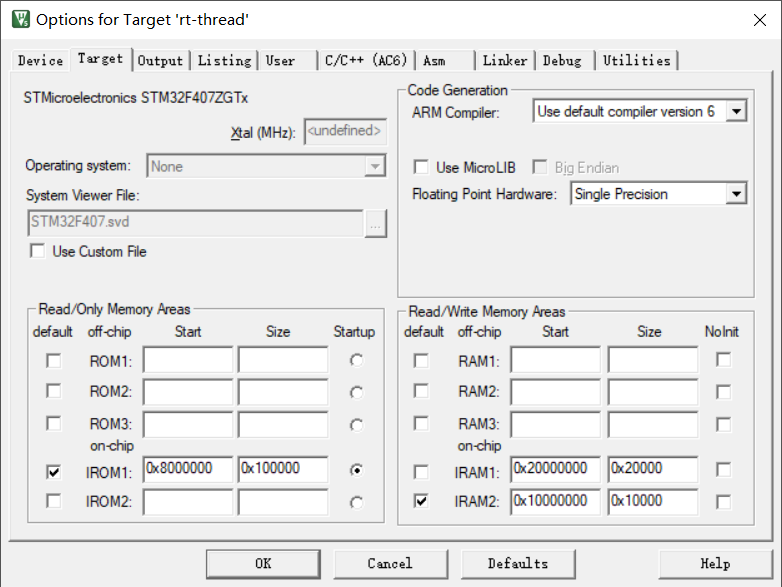The width and height of the screenshot is (782, 587).
Task: Select ROM1 Startup radio button
Action: point(356,360)
